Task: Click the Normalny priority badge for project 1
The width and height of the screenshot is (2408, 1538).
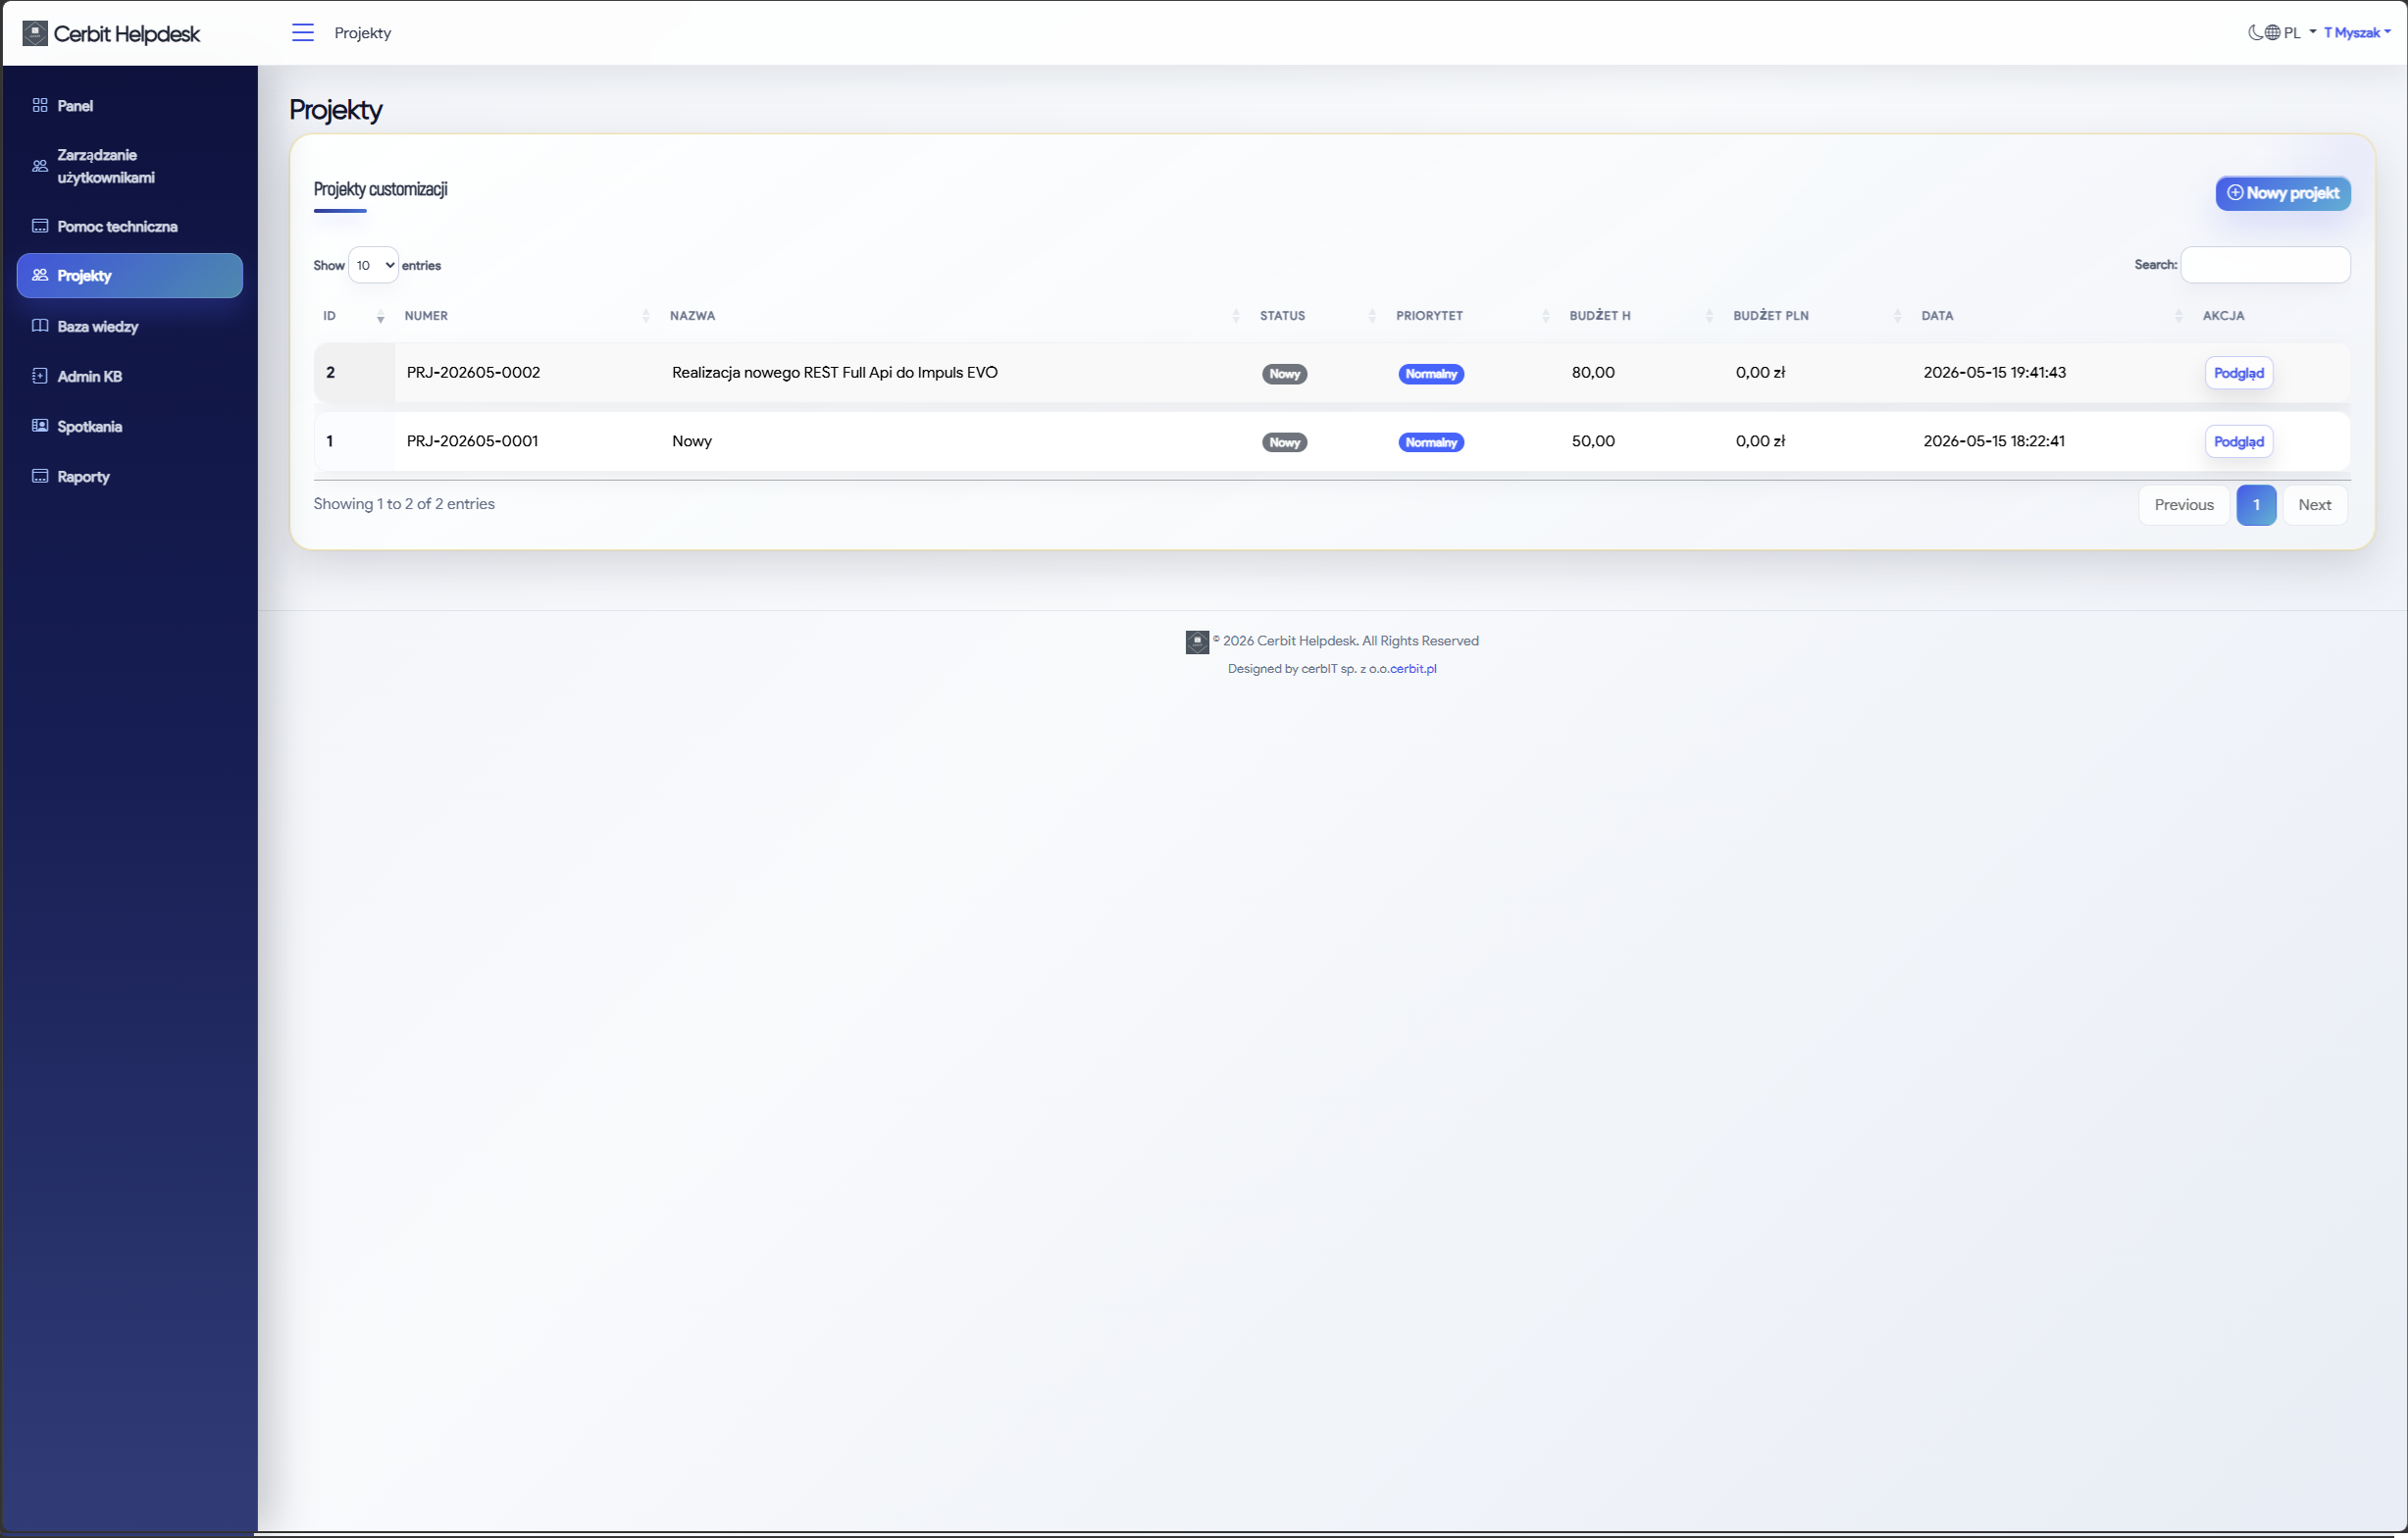Action: (x=1431, y=443)
